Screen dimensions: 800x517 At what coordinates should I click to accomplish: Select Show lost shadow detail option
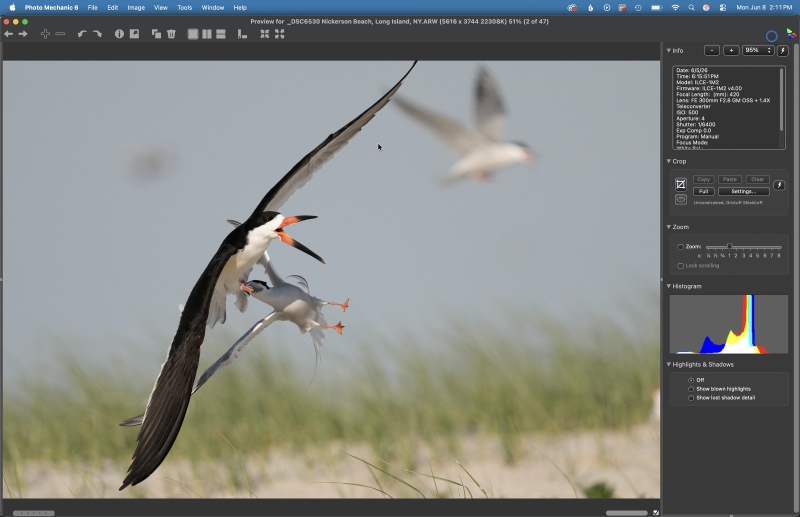click(x=691, y=398)
